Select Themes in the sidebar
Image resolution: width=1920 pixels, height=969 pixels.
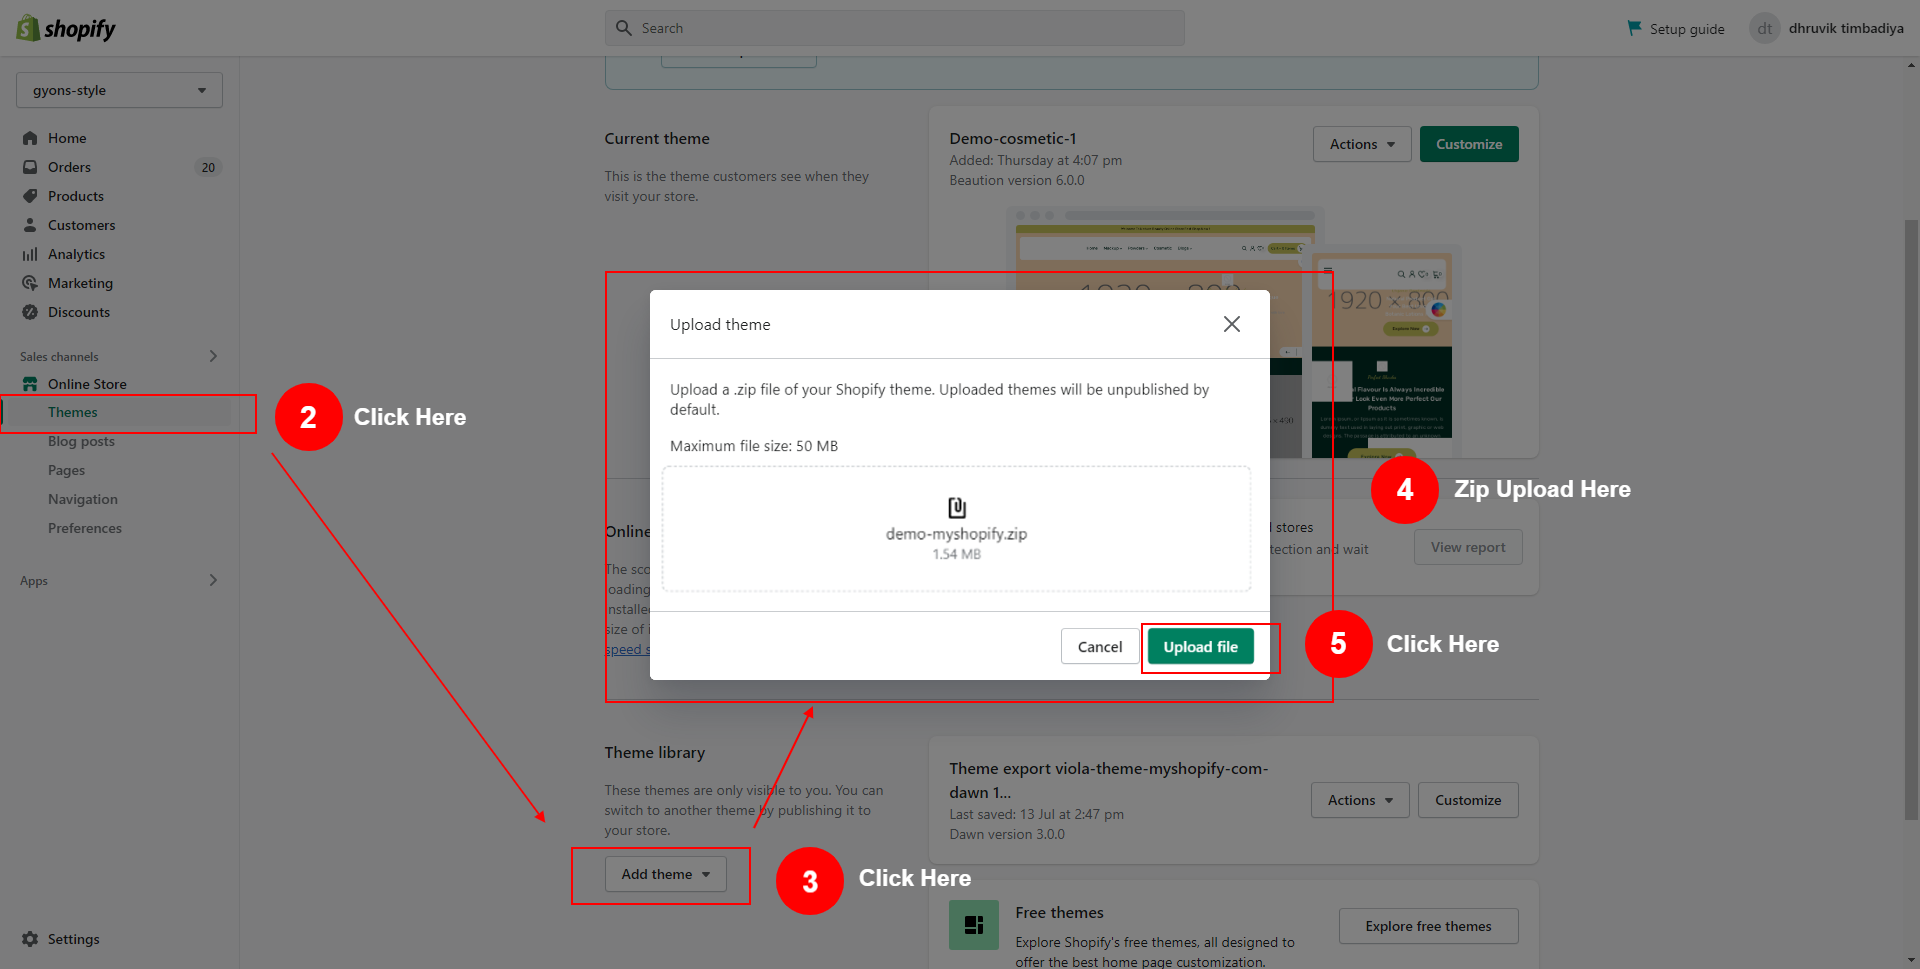coord(73,412)
